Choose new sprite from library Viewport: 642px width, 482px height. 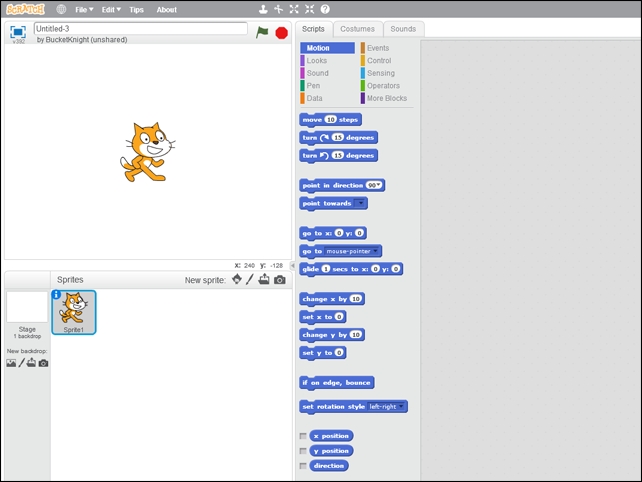coord(237,280)
